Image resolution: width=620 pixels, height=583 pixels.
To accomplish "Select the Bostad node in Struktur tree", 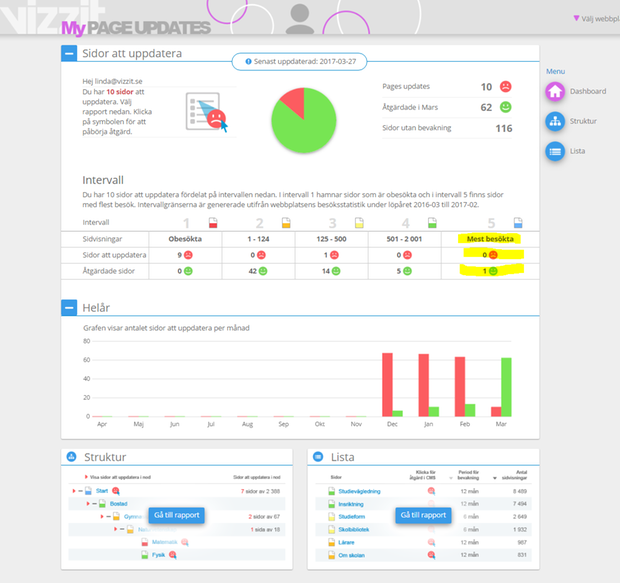I will (x=118, y=504).
